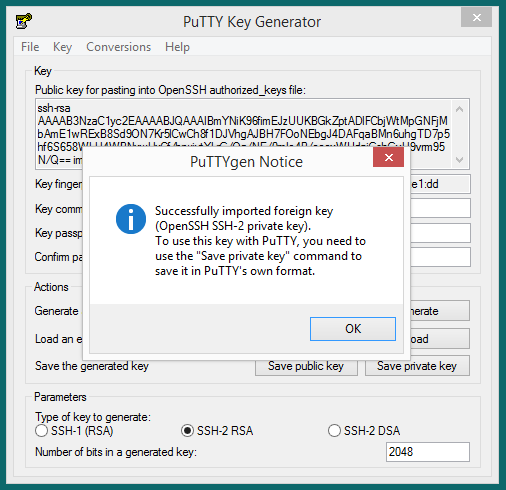Click the 'Public key for pasting into OpenSSH' label
This screenshot has width=506, height=490.
[170, 90]
